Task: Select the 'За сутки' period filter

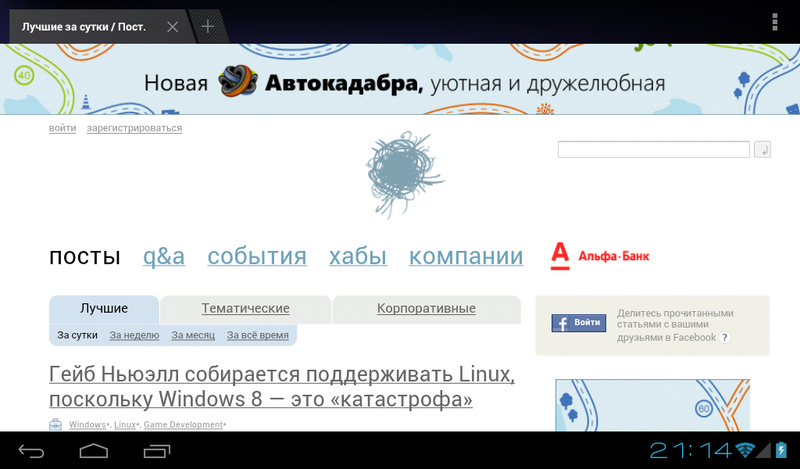Action: pyautogui.click(x=77, y=335)
